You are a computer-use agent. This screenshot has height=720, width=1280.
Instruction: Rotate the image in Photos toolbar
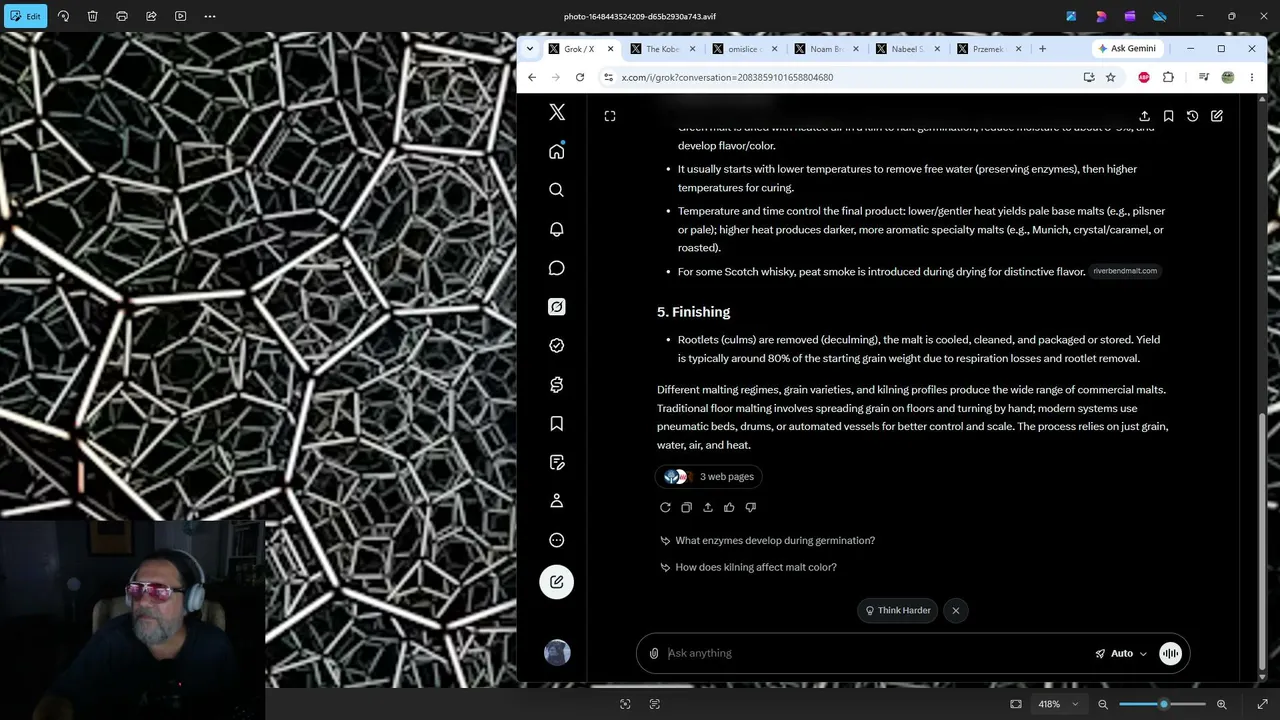pyautogui.click(x=63, y=16)
